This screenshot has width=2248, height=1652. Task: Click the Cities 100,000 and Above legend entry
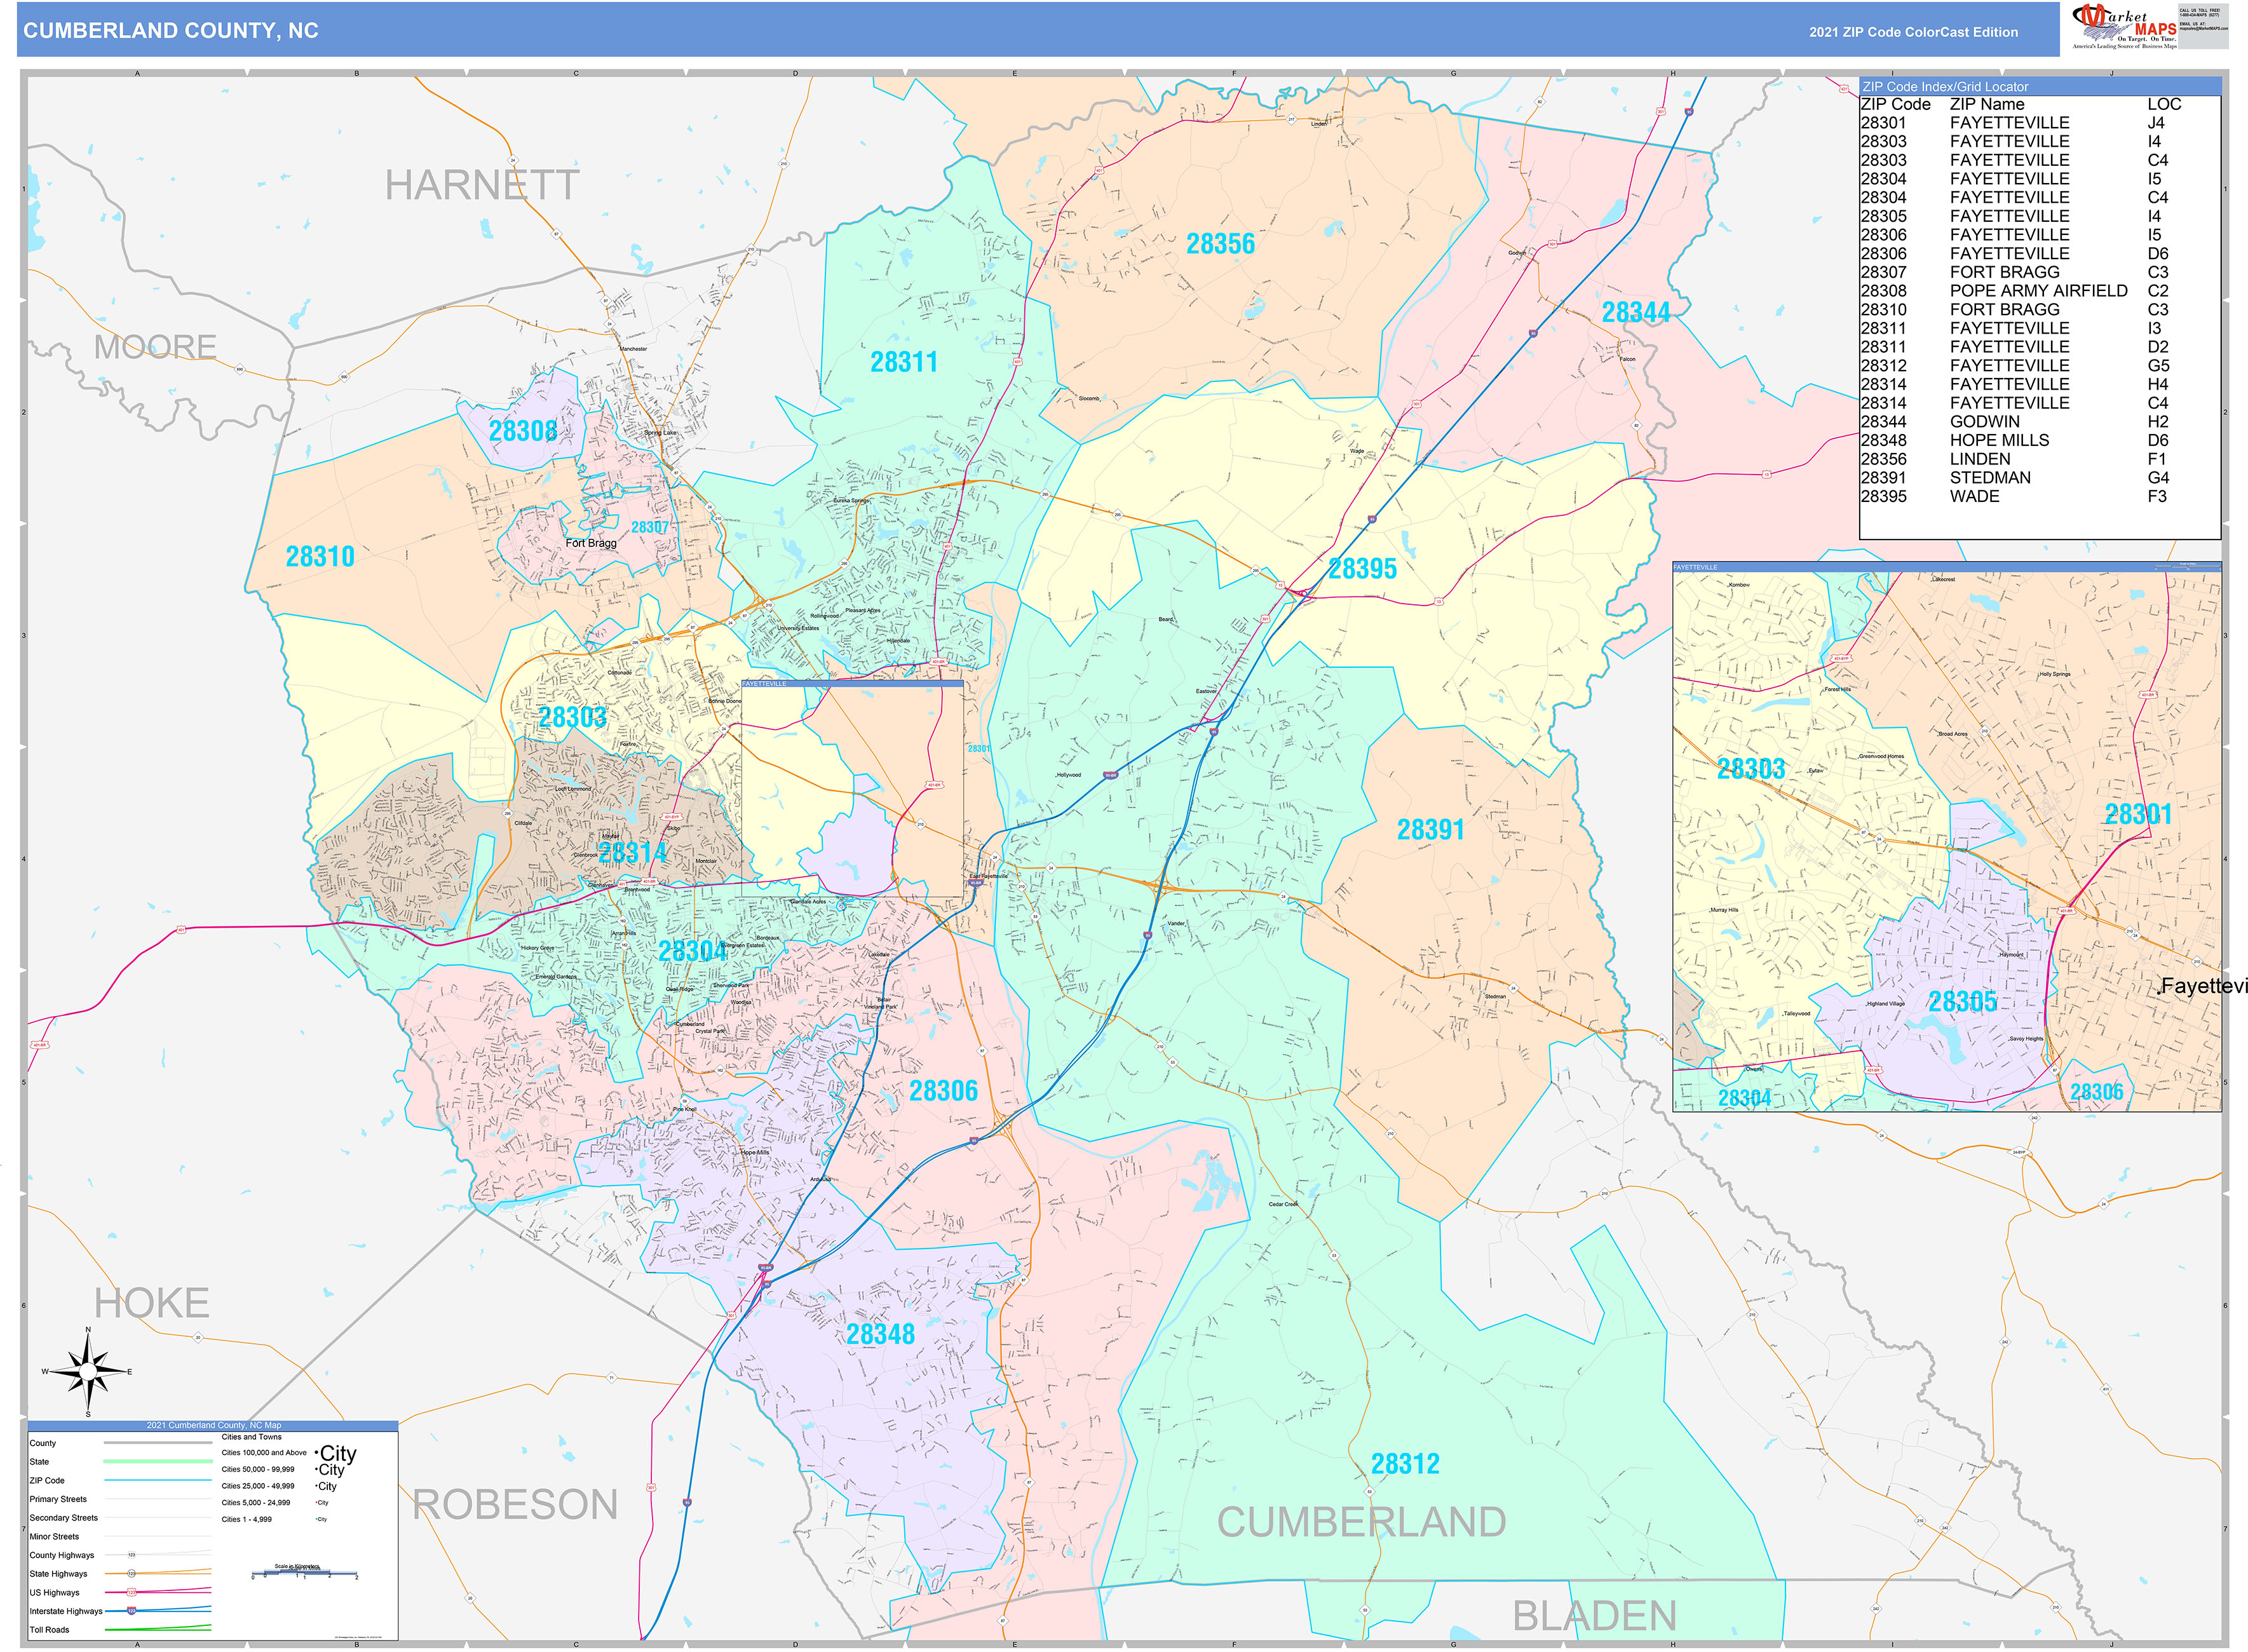(289, 1453)
